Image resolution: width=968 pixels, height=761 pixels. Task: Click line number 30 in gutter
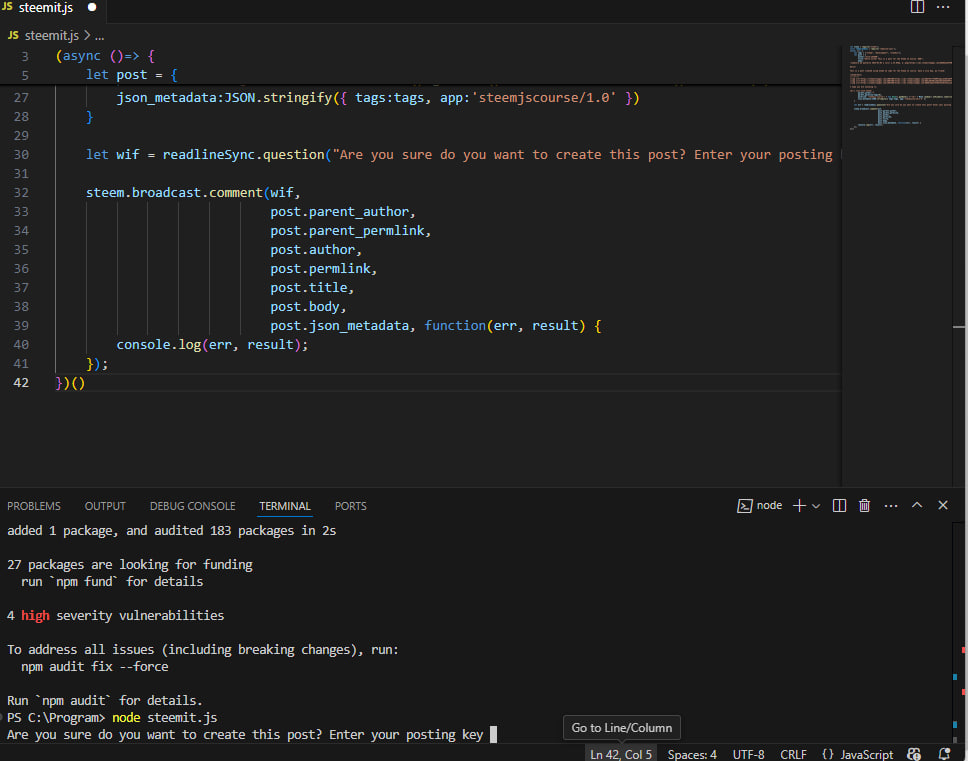pyautogui.click(x=21, y=154)
